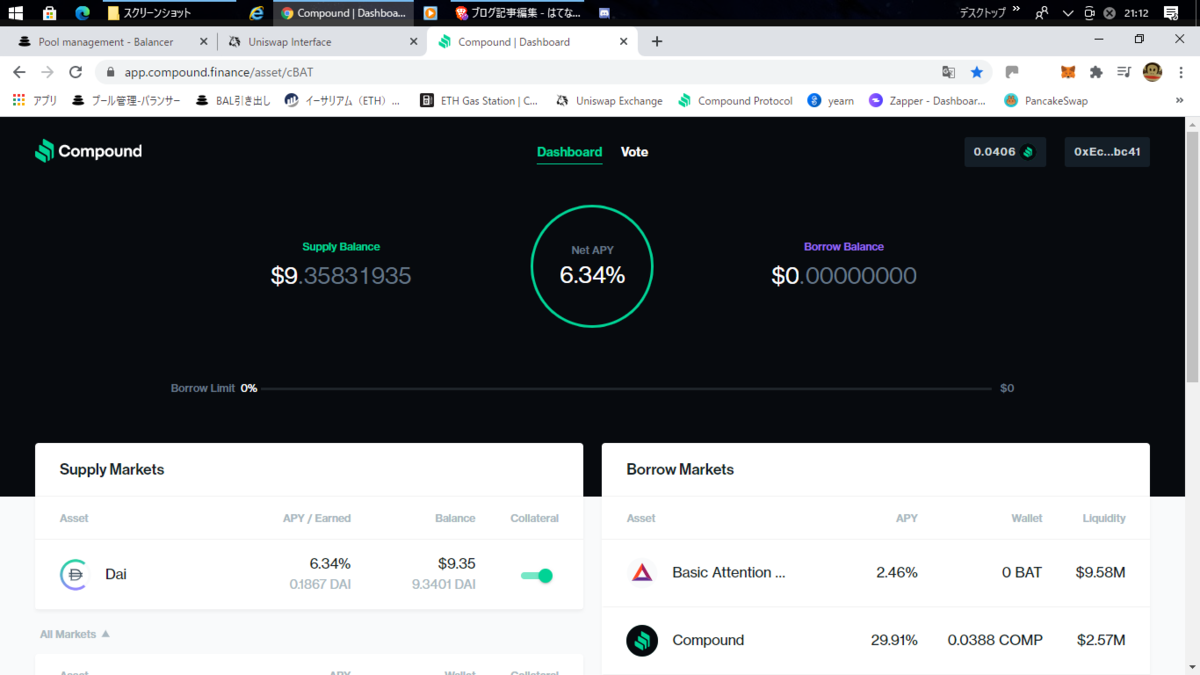
Task: Close the Uniswap Interface tab
Action: pyautogui.click(x=414, y=42)
